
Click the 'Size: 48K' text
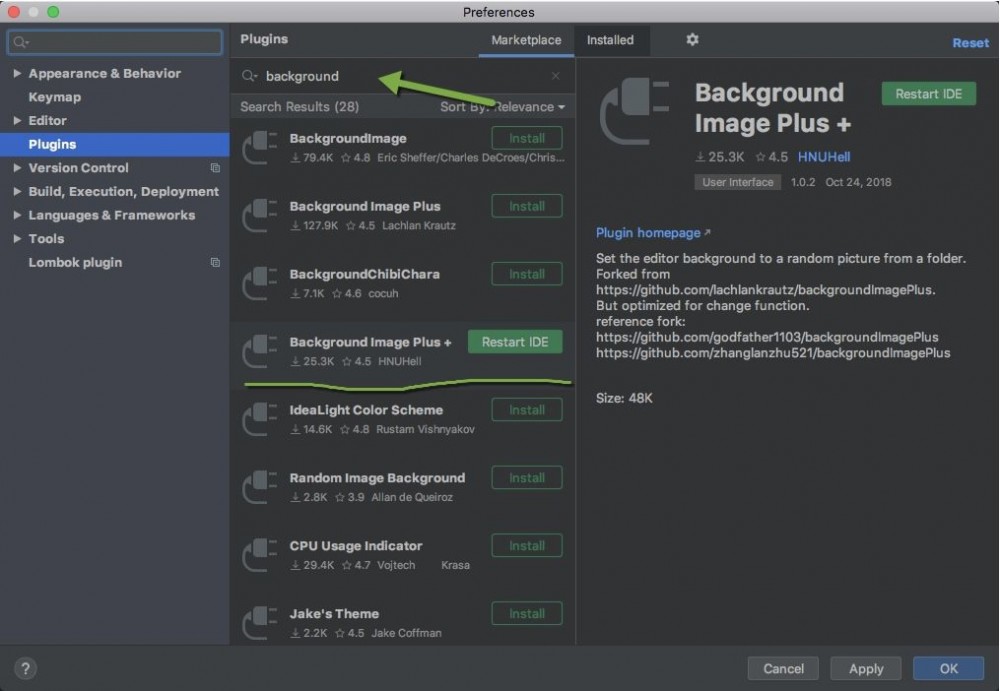(624, 398)
